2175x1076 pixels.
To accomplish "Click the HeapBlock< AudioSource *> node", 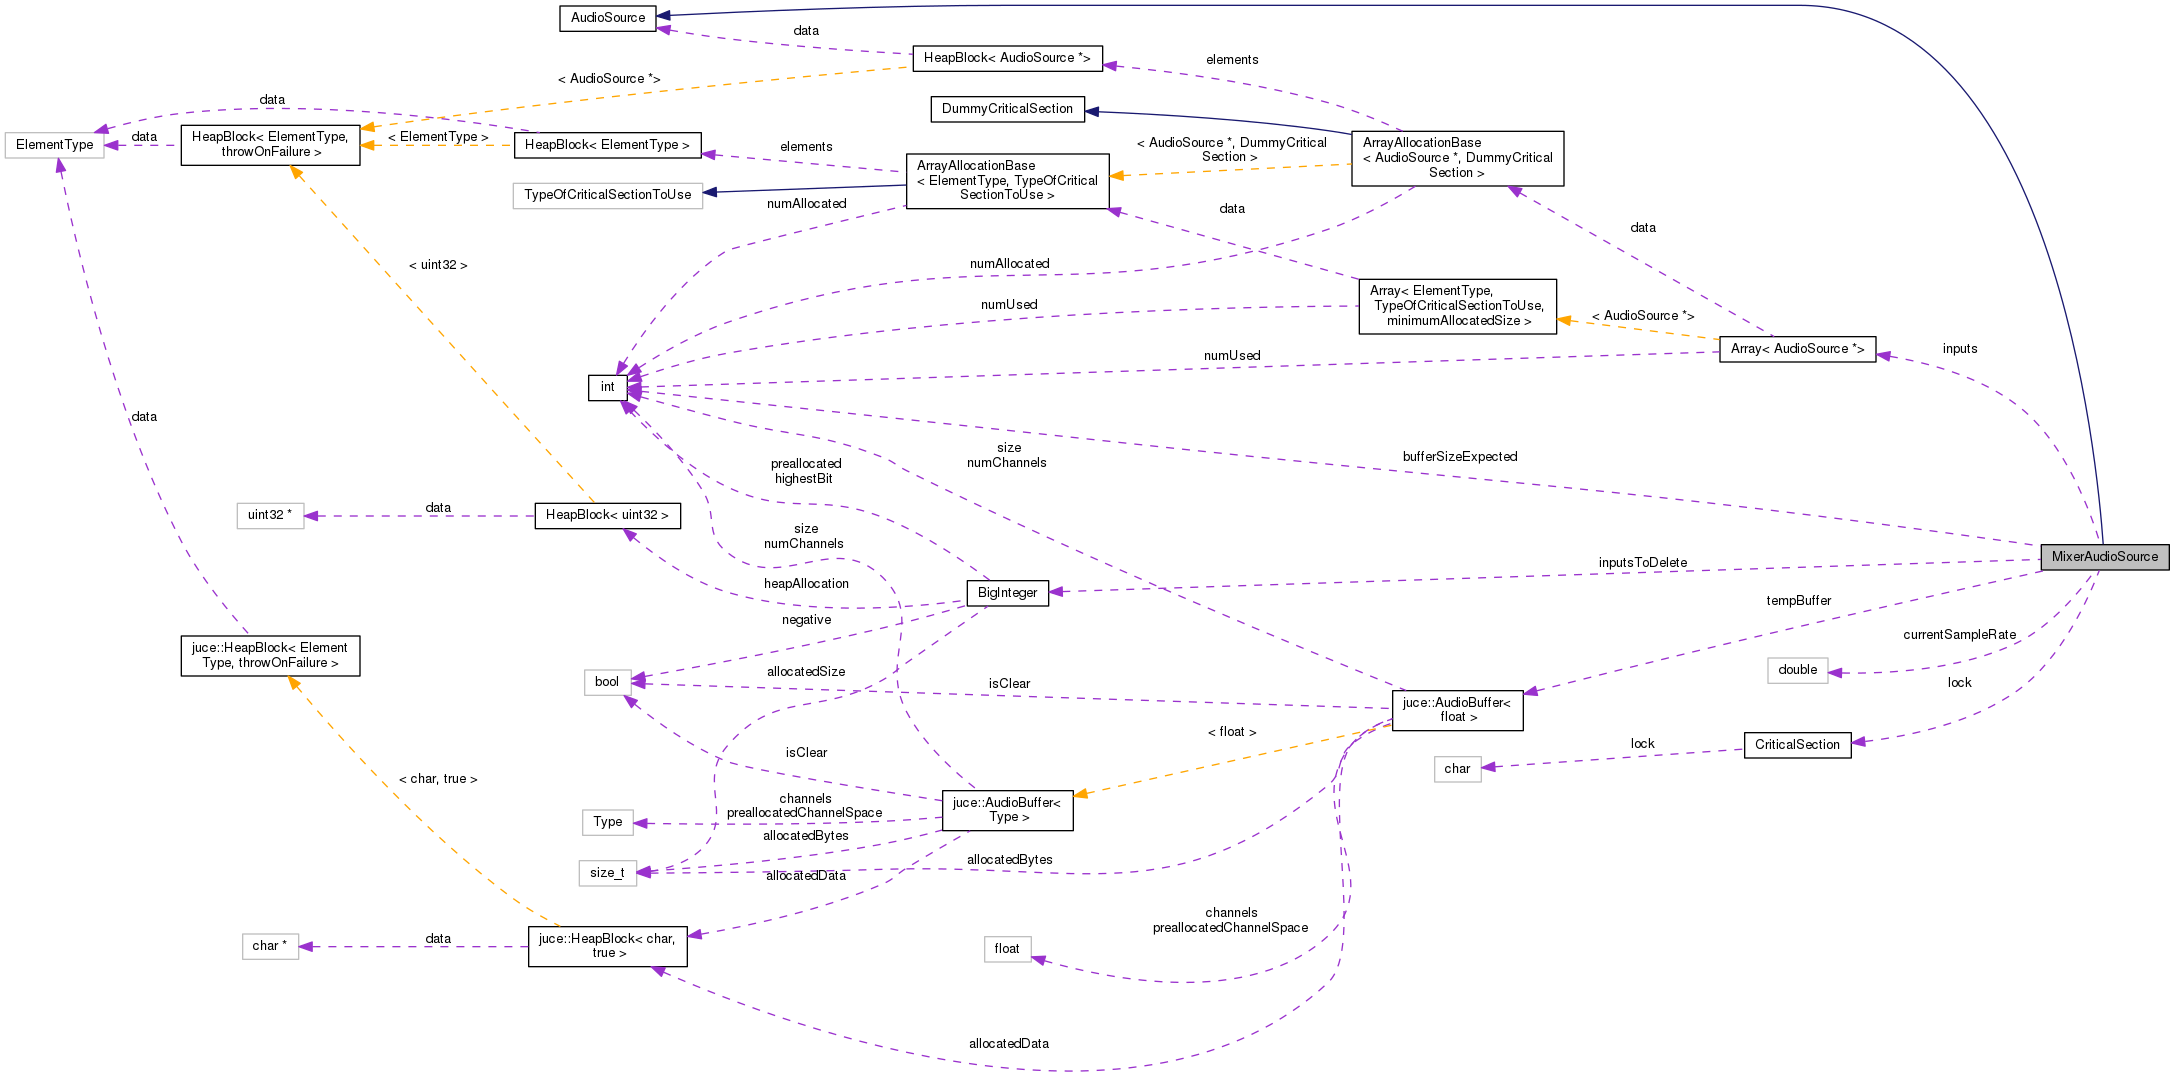I will (x=1007, y=58).
